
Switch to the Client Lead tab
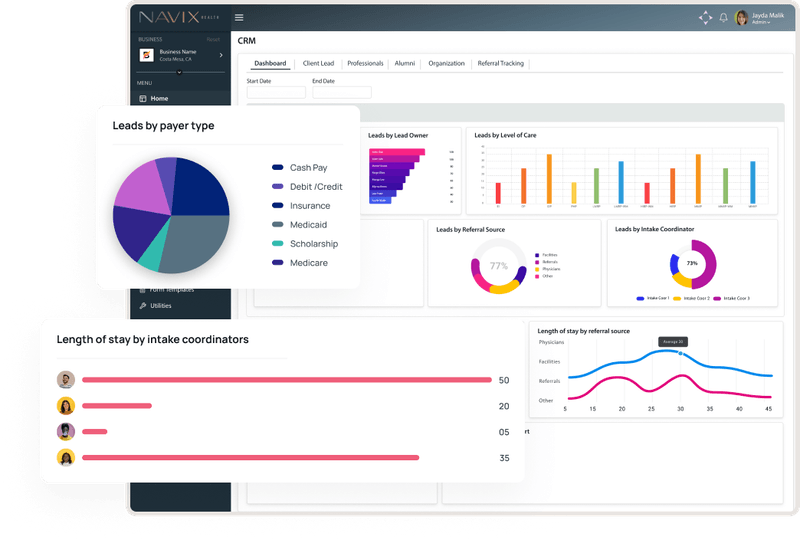318,63
